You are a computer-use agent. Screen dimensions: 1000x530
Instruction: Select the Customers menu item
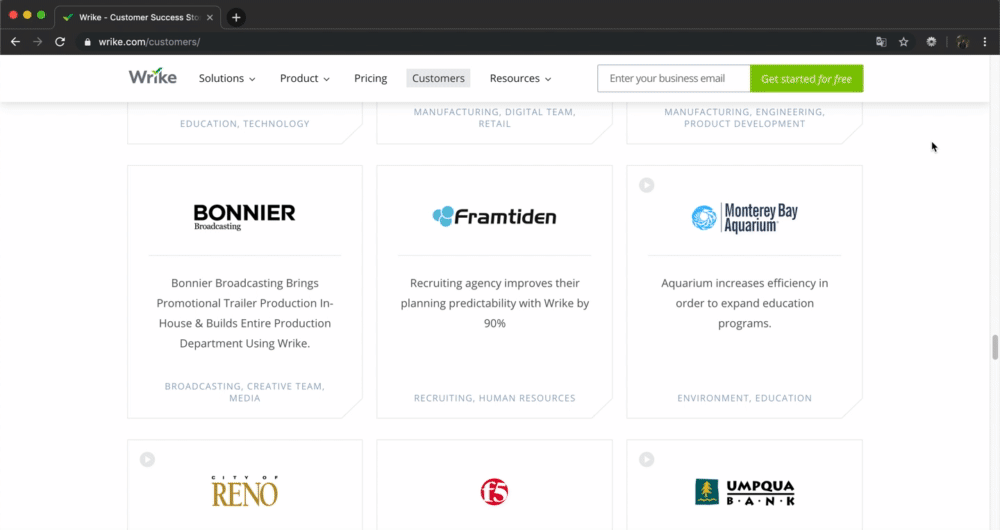[438, 78]
